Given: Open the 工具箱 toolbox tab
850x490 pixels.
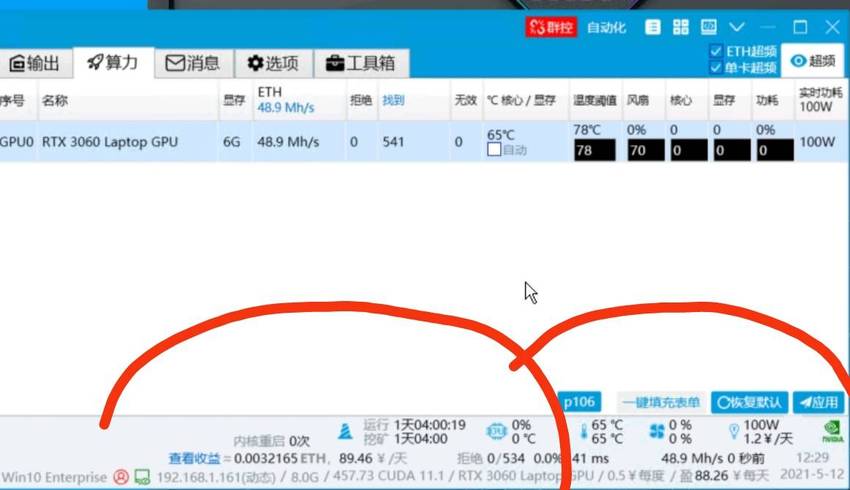Looking at the screenshot, I should click(361, 63).
